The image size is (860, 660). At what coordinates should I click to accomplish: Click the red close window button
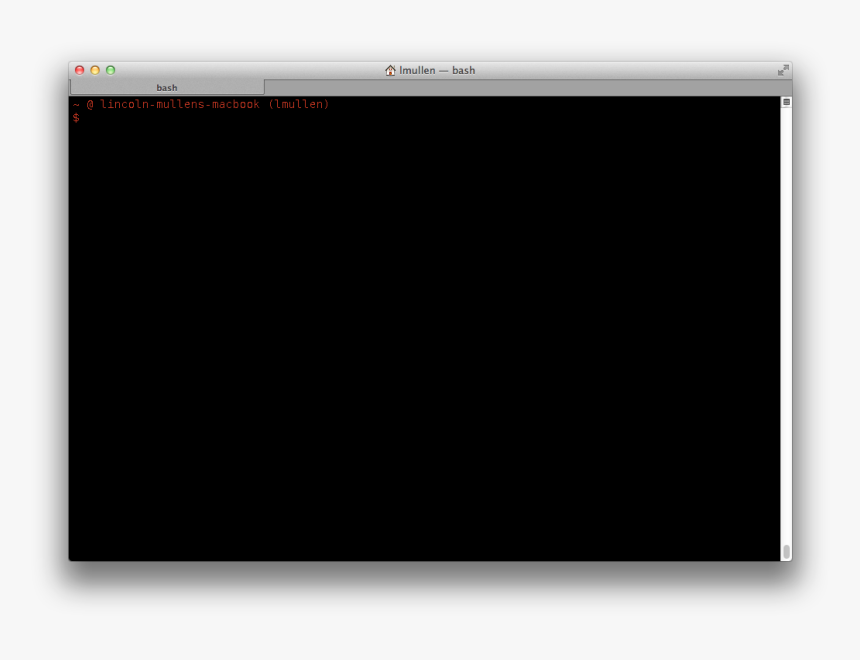tap(80, 70)
